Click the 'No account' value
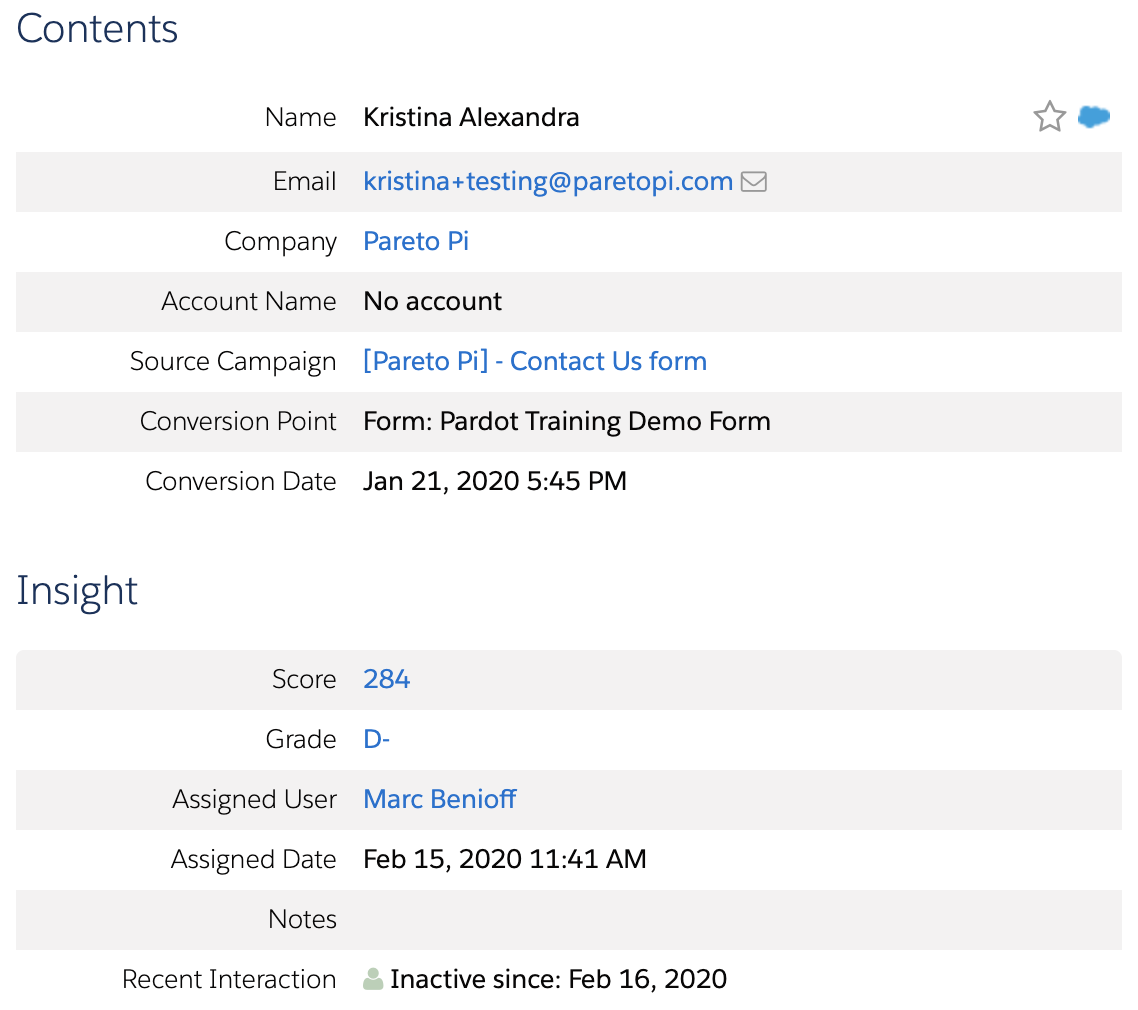Viewport: 1138px width, 1010px height. pyautogui.click(x=433, y=301)
